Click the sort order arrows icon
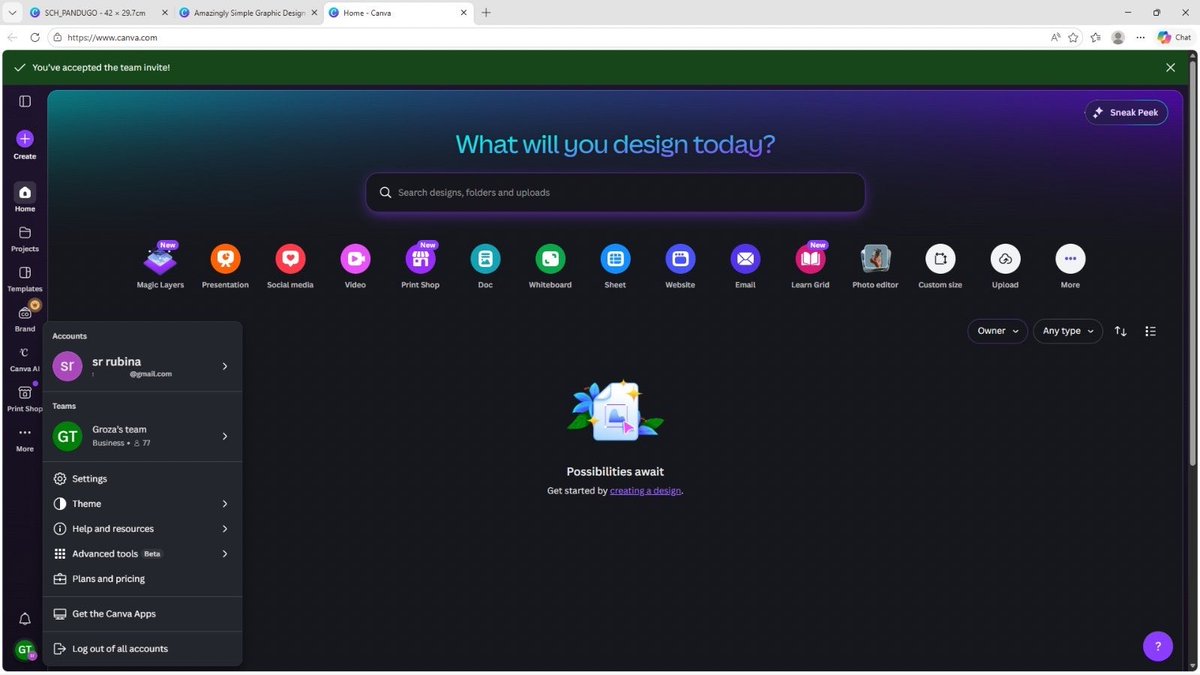 (x=1121, y=331)
